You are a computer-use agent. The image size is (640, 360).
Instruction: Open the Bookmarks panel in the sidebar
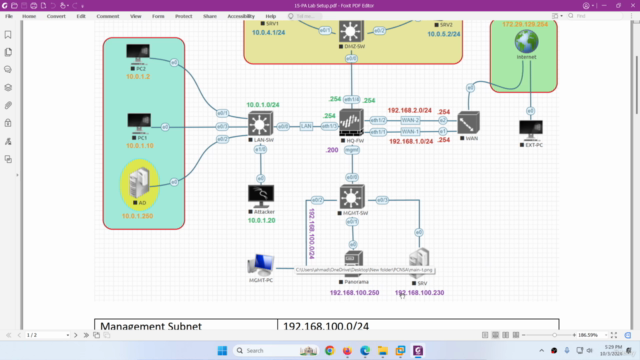(x=8, y=35)
